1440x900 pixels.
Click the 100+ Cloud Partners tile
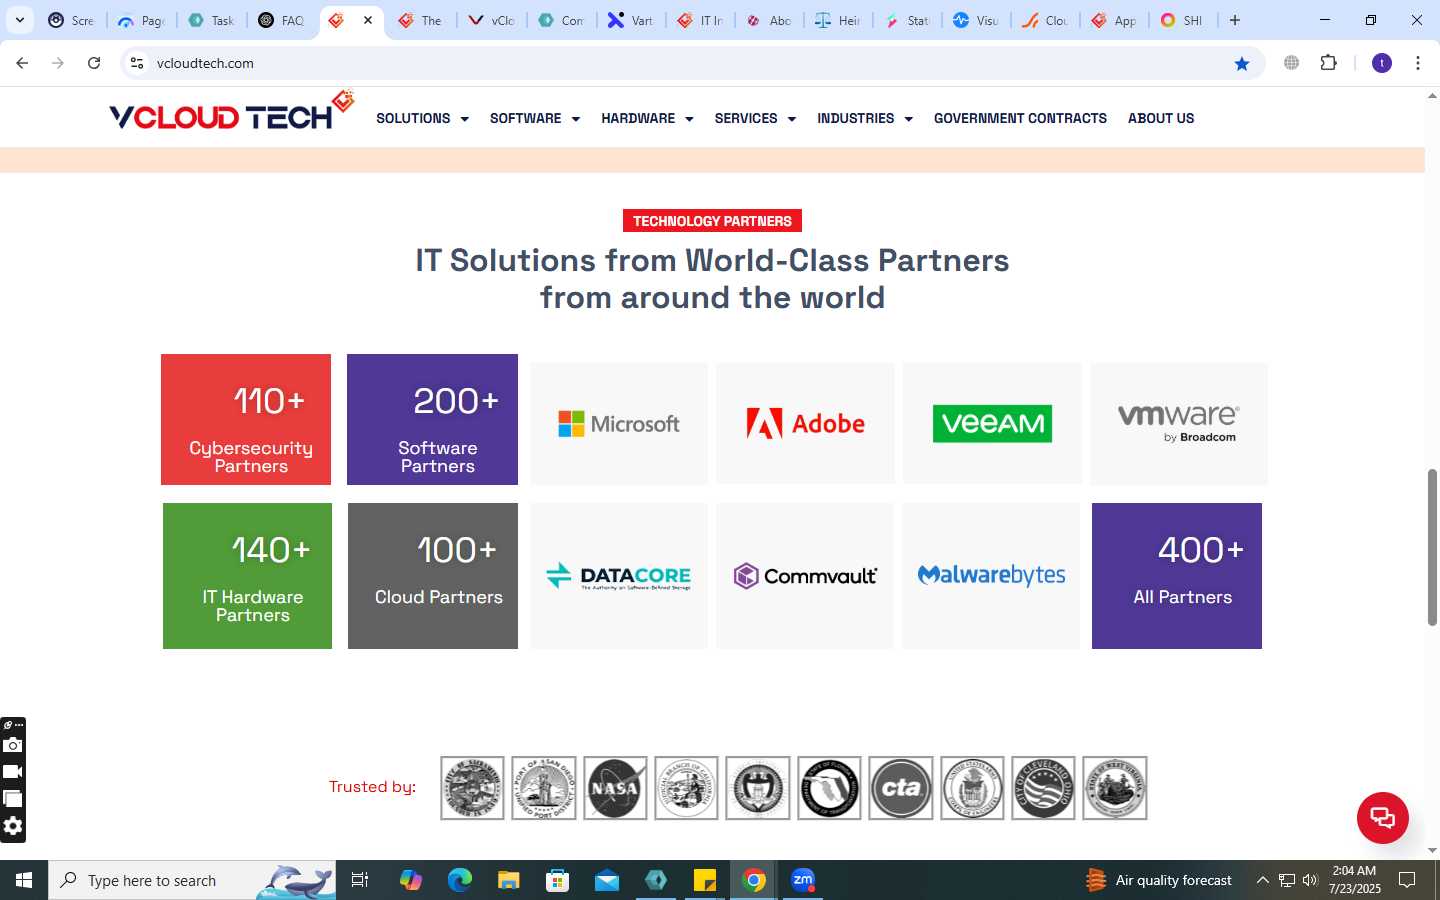[x=433, y=576]
